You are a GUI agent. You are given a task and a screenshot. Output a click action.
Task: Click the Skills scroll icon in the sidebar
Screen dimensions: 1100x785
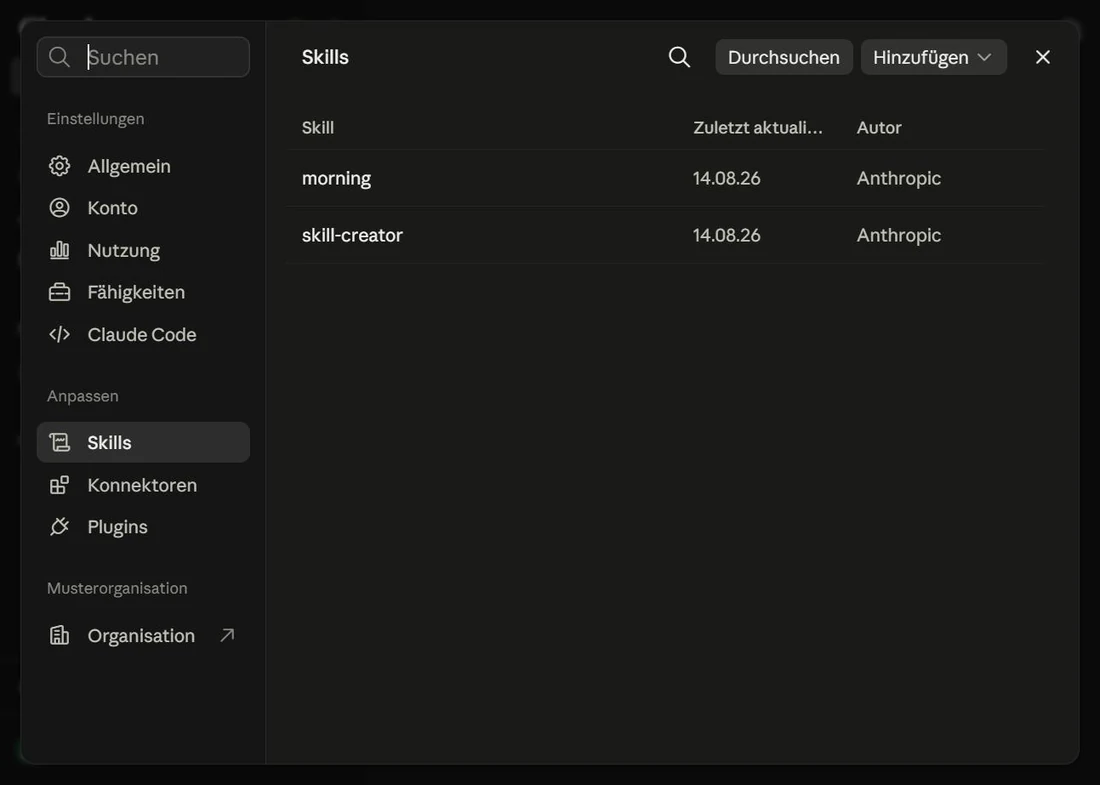60,442
